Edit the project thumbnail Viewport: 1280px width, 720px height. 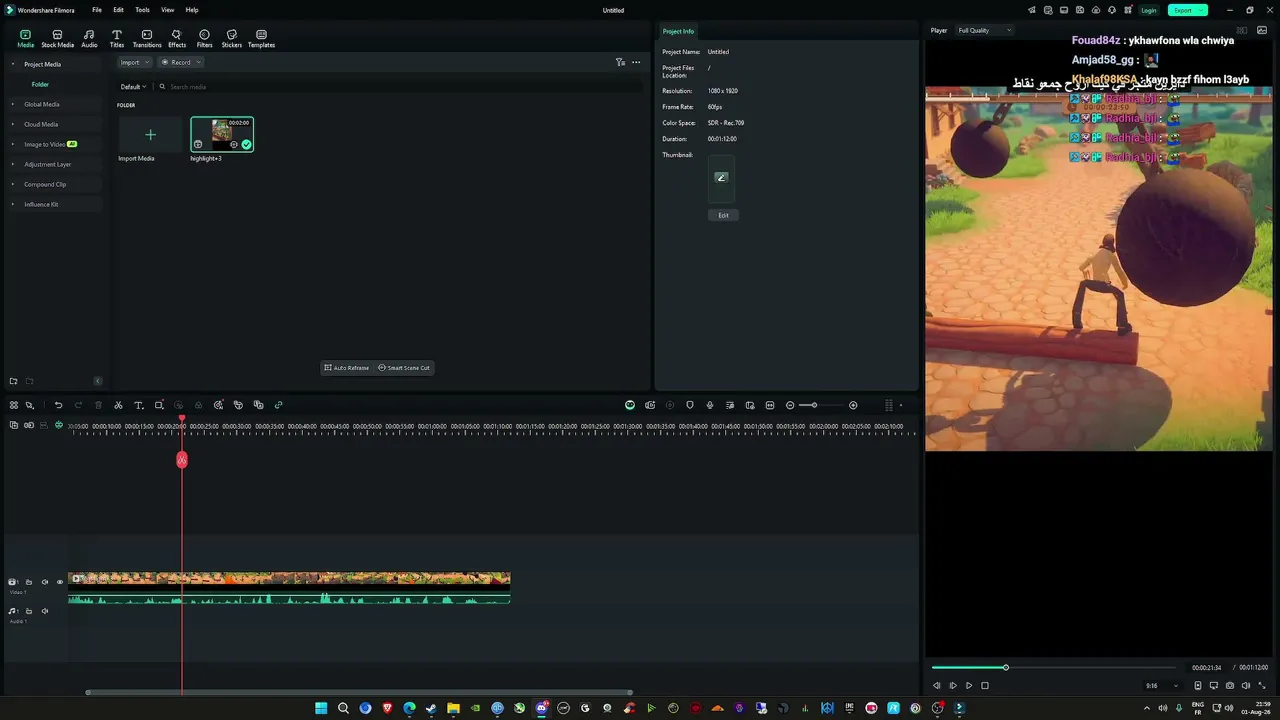tap(723, 215)
